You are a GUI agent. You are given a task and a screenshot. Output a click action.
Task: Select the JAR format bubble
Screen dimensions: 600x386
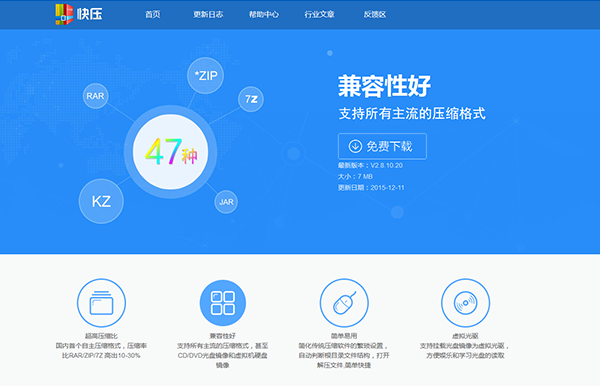[x=226, y=202]
